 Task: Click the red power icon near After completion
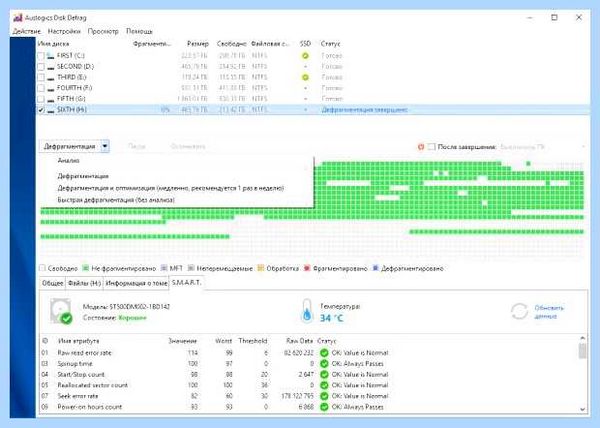tap(421, 146)
